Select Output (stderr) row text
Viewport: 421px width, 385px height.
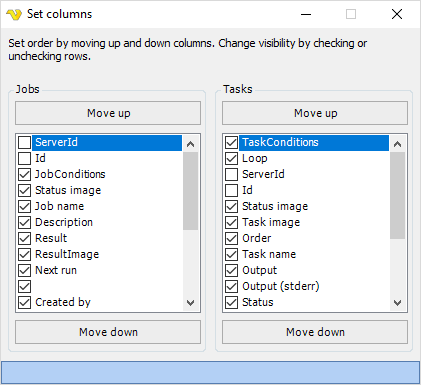(281, 286)
